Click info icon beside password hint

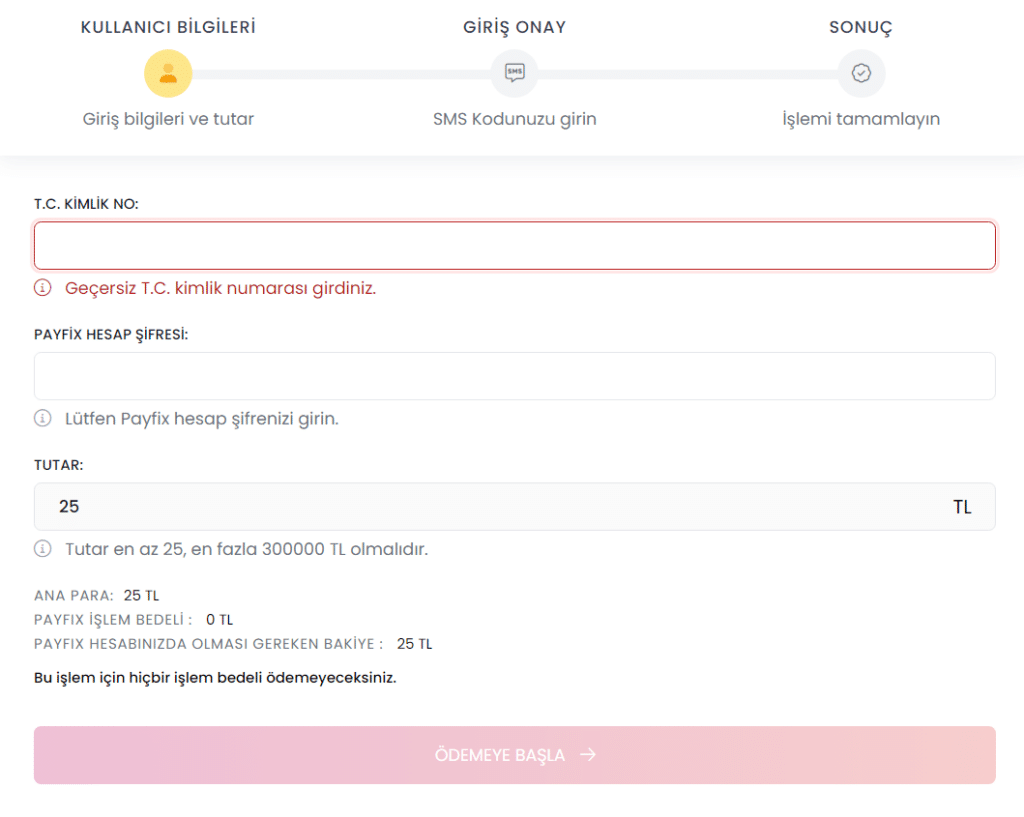coord(42,418)
